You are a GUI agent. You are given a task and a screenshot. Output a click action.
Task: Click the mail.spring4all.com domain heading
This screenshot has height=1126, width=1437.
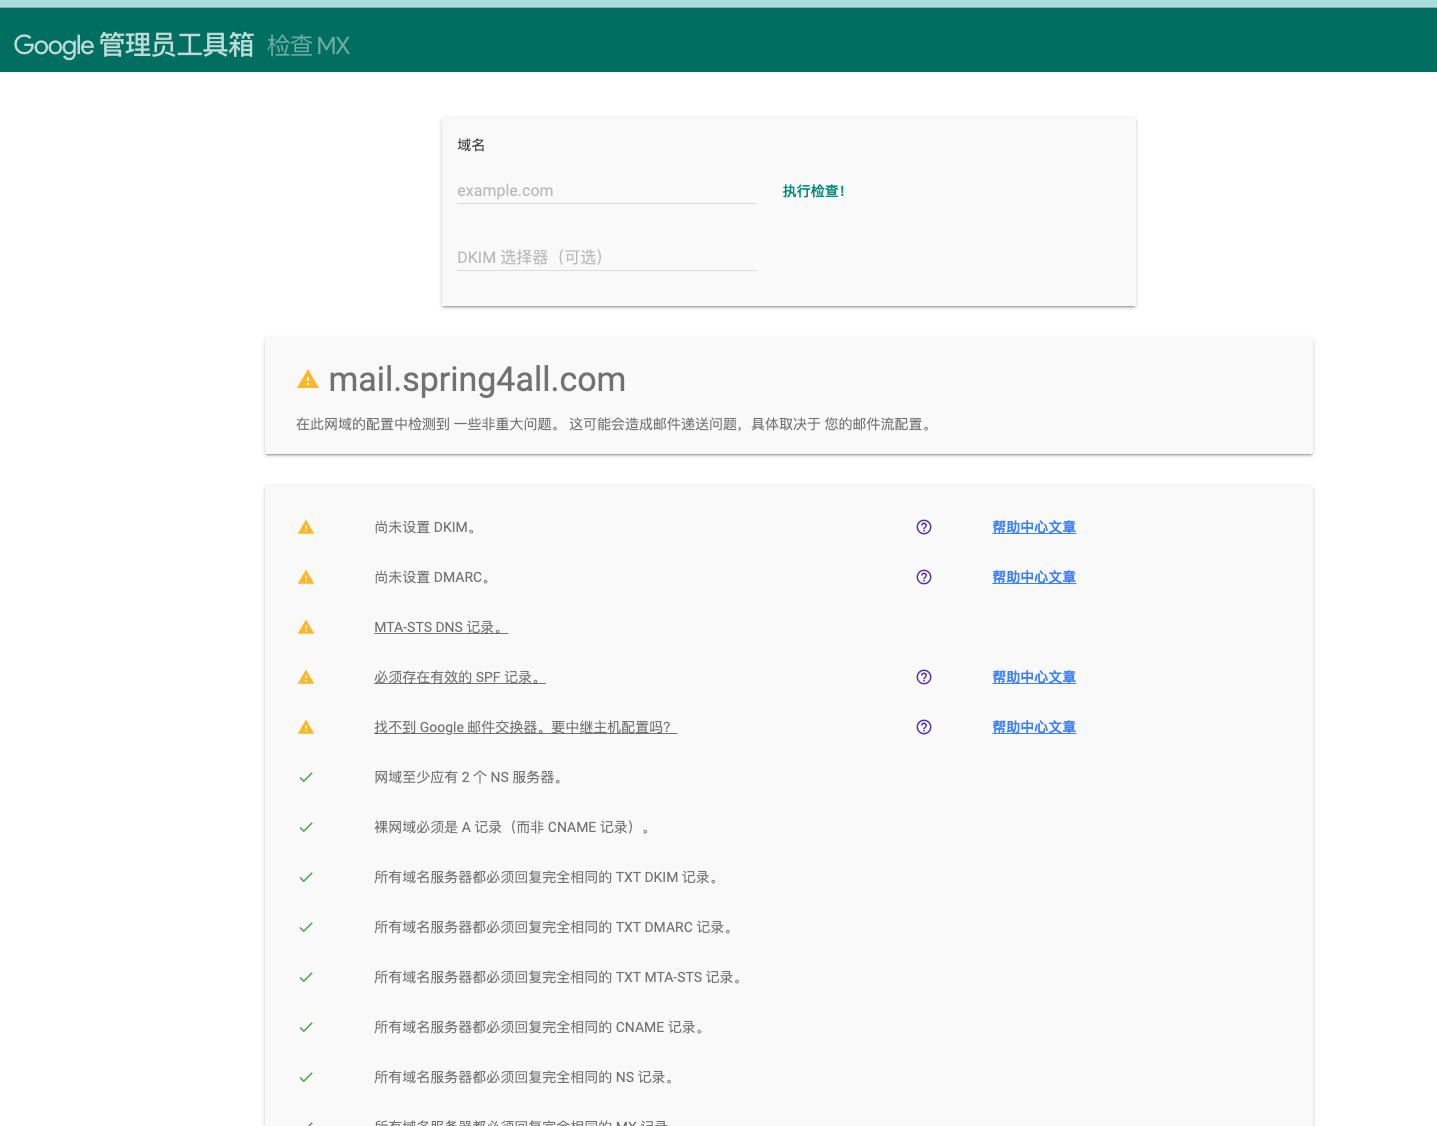477,379
